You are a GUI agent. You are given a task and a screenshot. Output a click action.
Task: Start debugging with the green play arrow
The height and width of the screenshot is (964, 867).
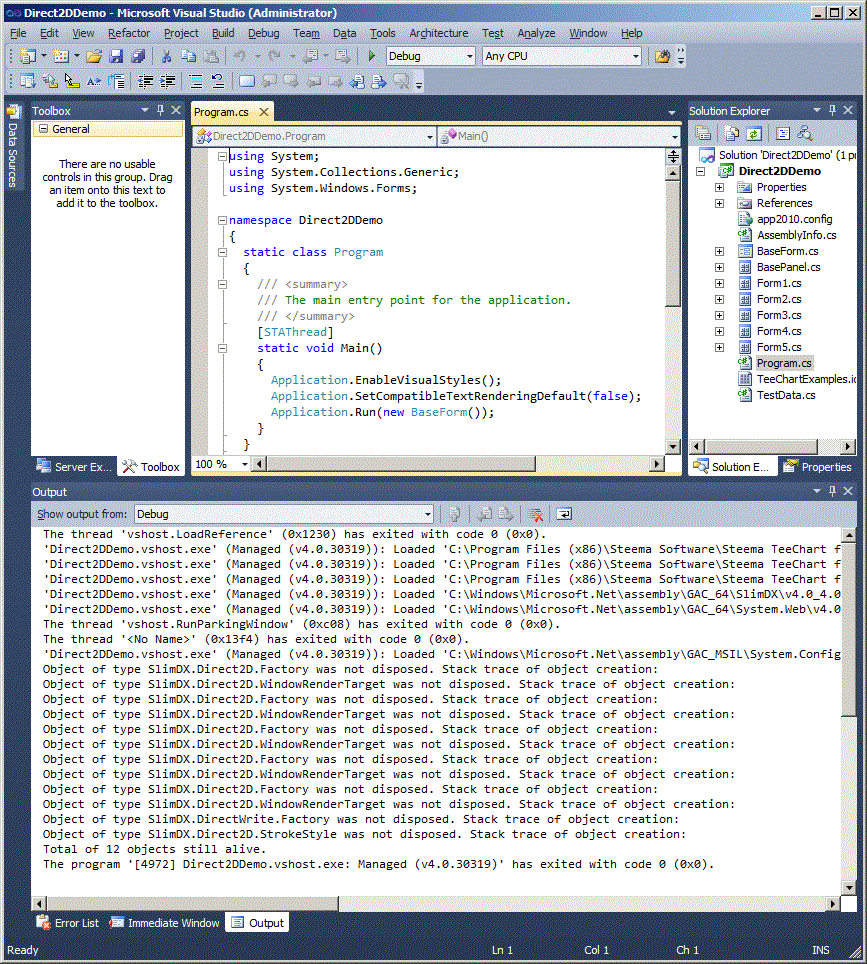(x=371, y=57)
